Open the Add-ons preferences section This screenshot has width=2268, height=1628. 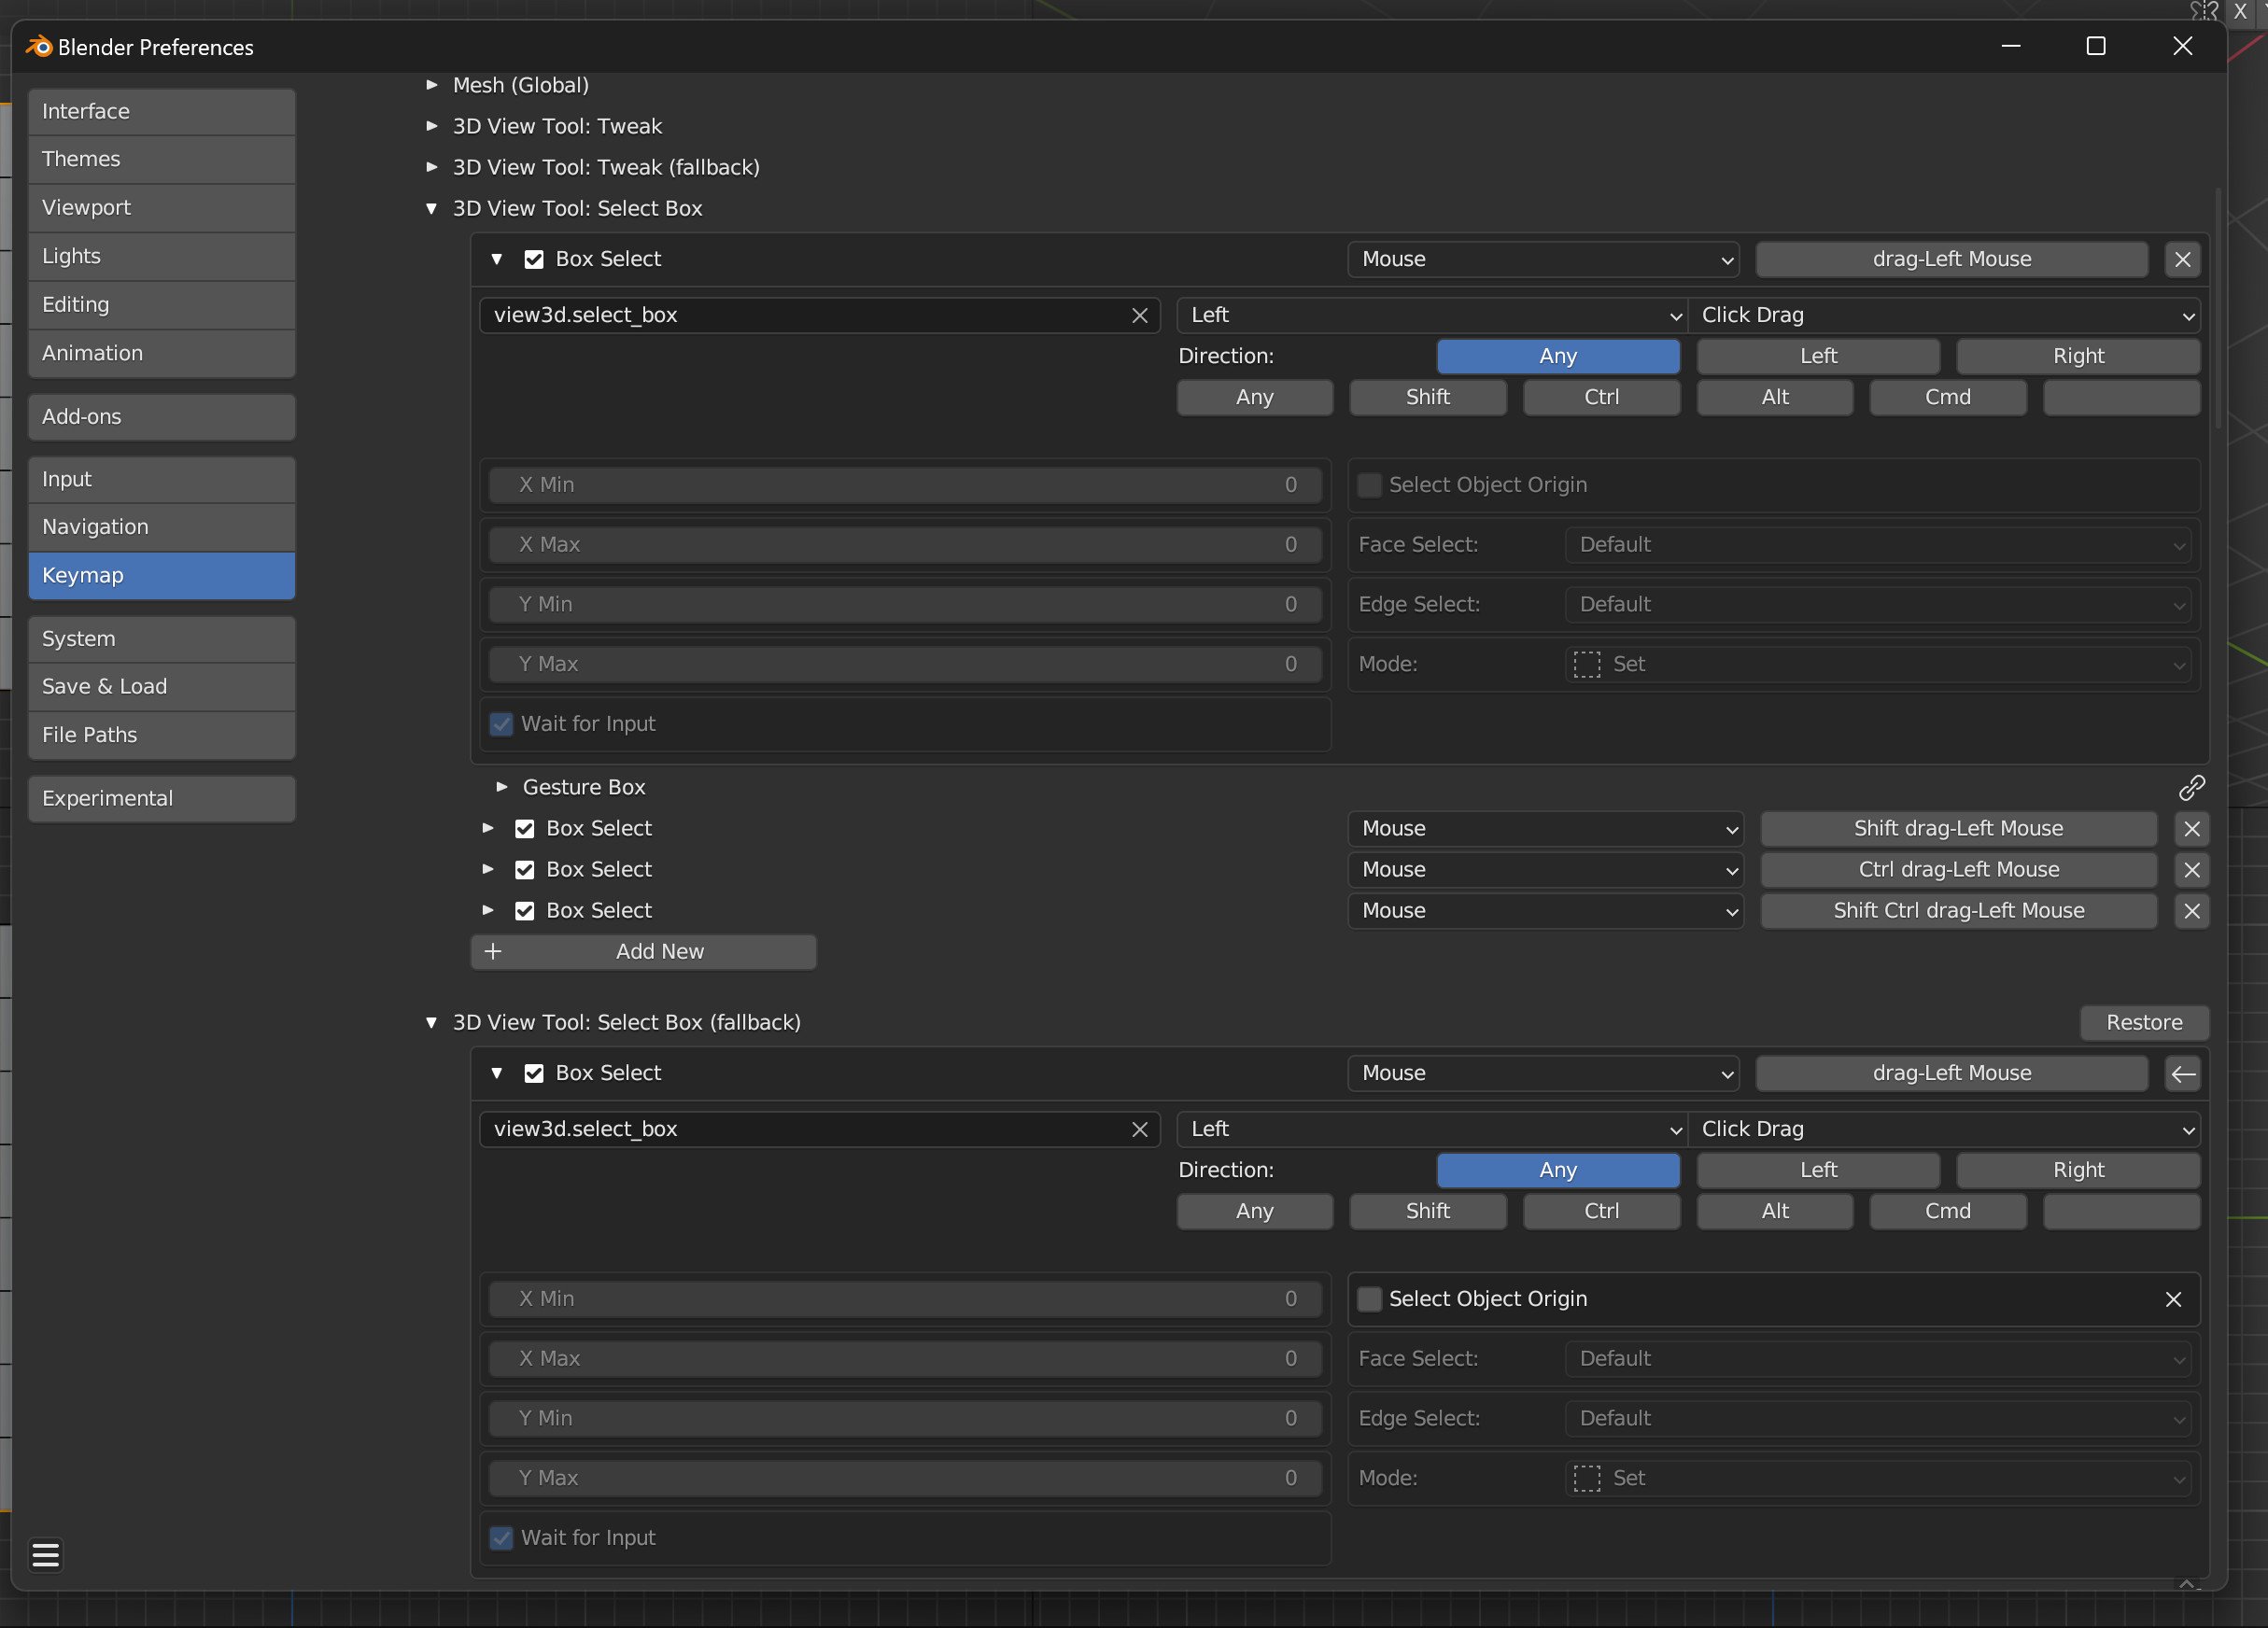click(161, 417)
